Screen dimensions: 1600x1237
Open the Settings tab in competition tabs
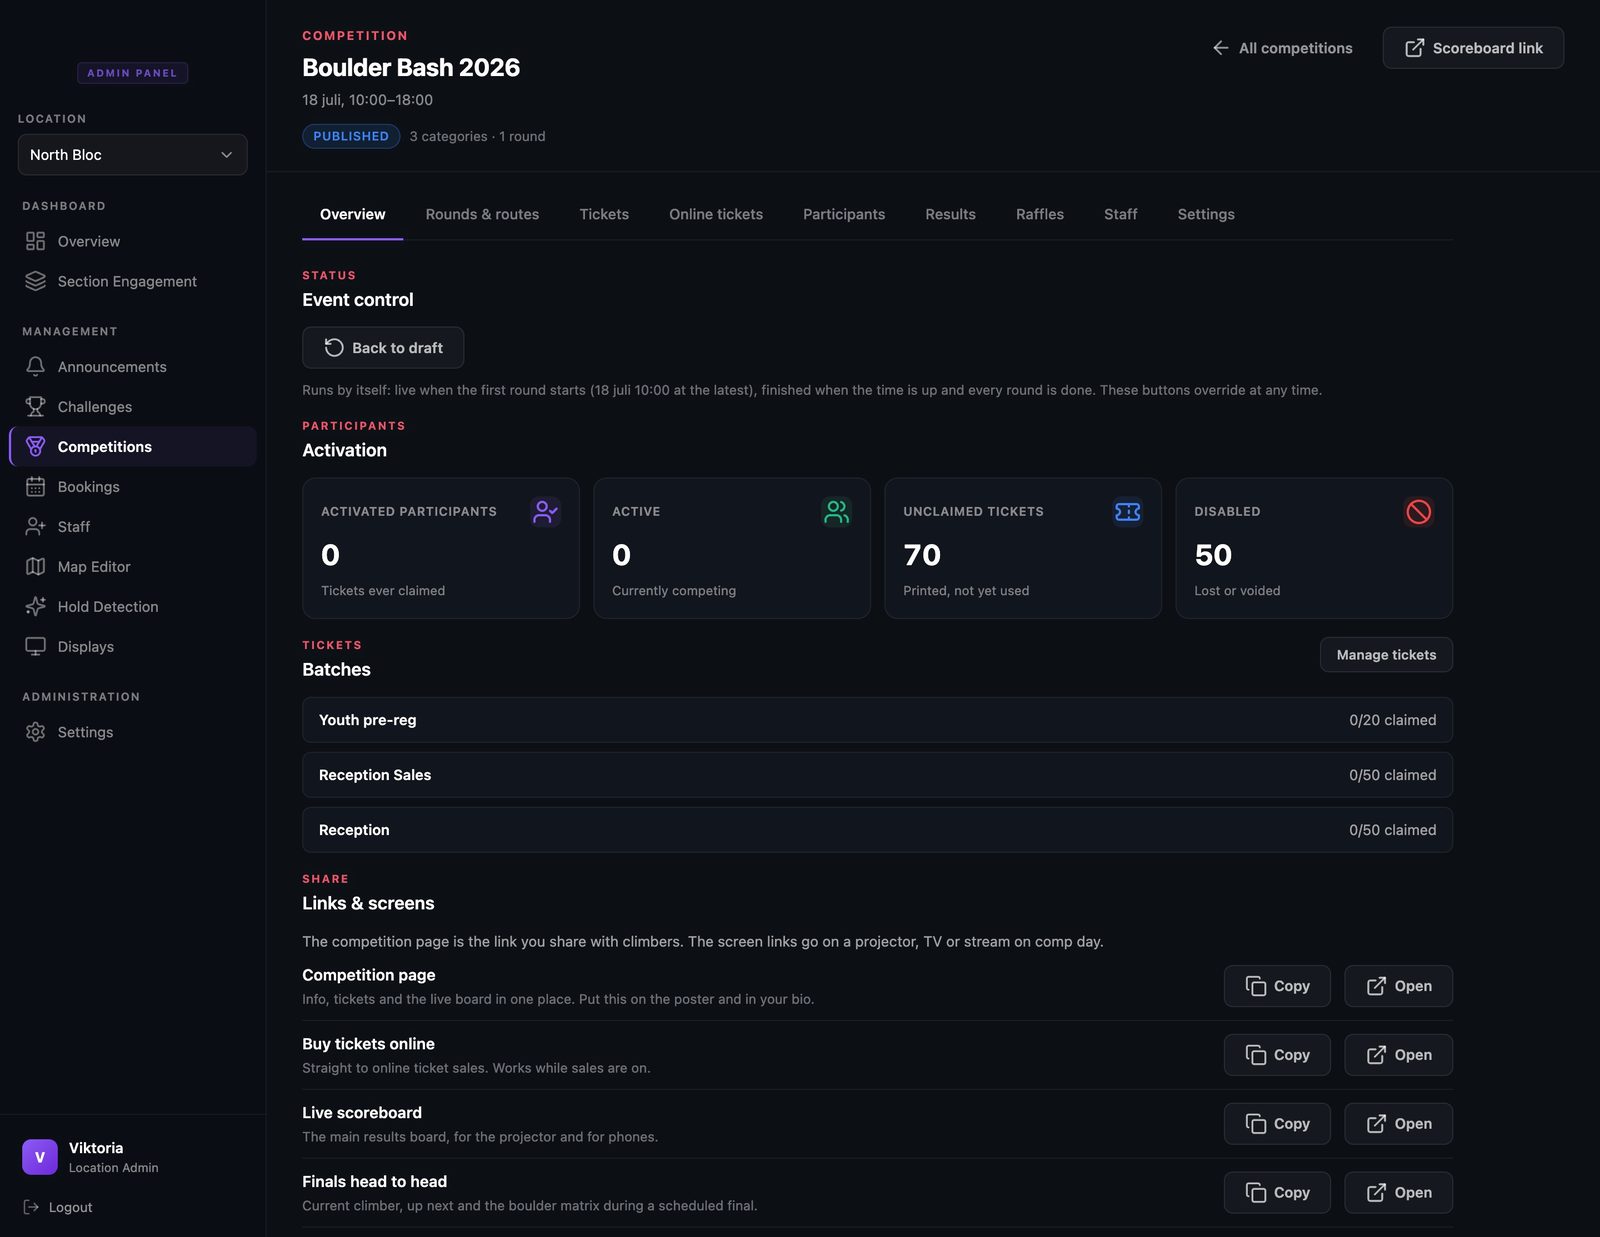1206,214
